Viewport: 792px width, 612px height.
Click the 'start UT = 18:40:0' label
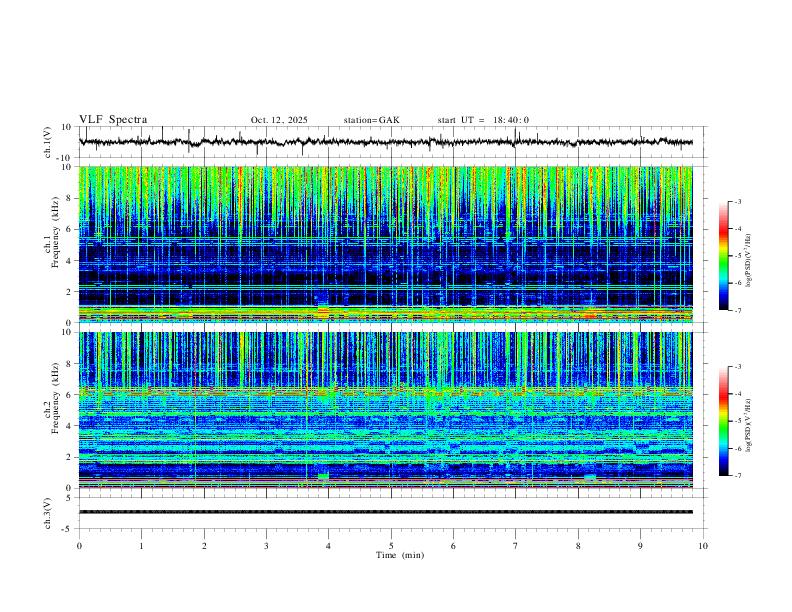[x=483, y=120]
